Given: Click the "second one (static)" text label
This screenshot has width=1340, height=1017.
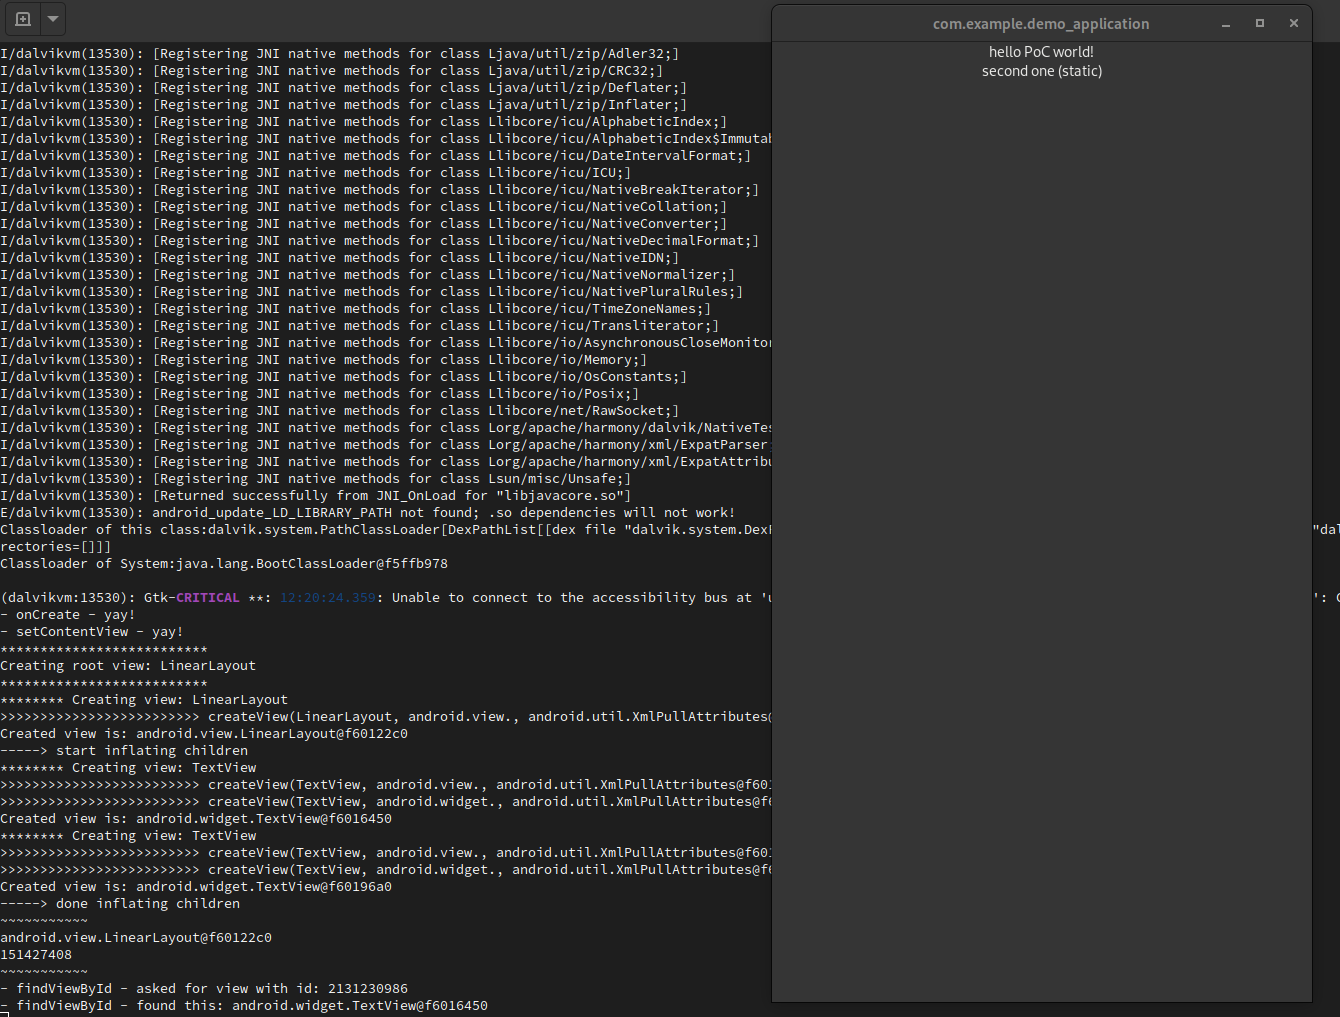Looking at the screenshot, I should pyautogui.click(x=1041, y=71).
